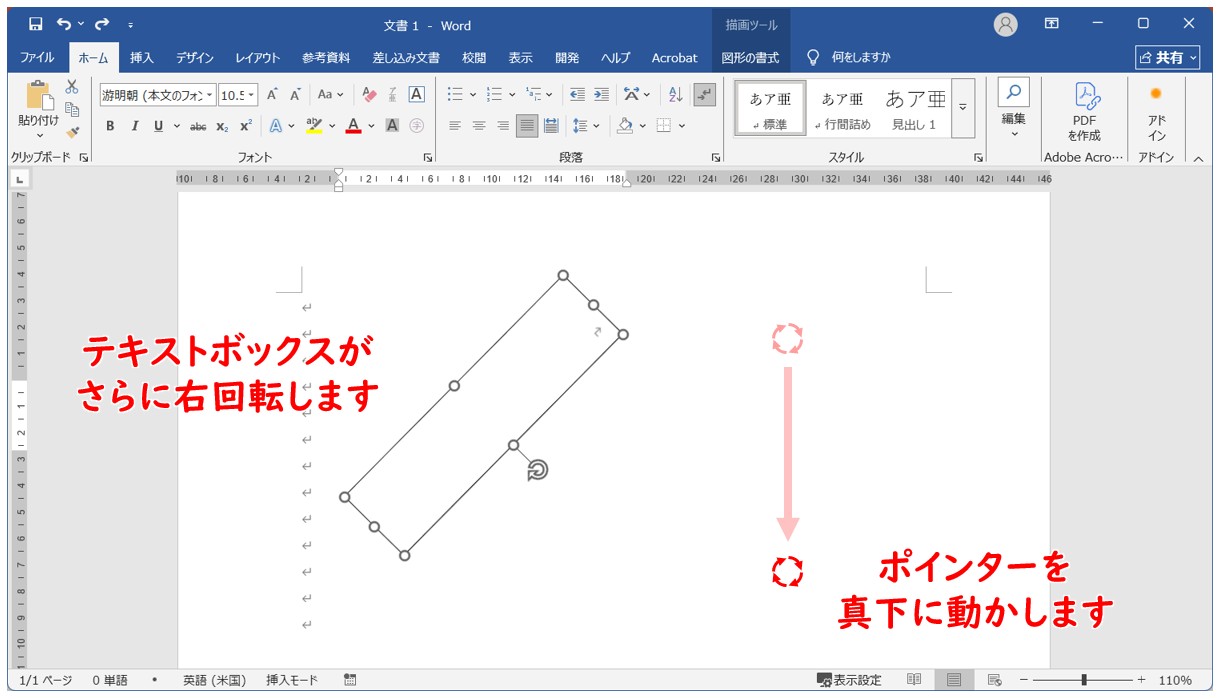Toggle strikethrough formatting
1222x699 pixels.
coord(198,126)
